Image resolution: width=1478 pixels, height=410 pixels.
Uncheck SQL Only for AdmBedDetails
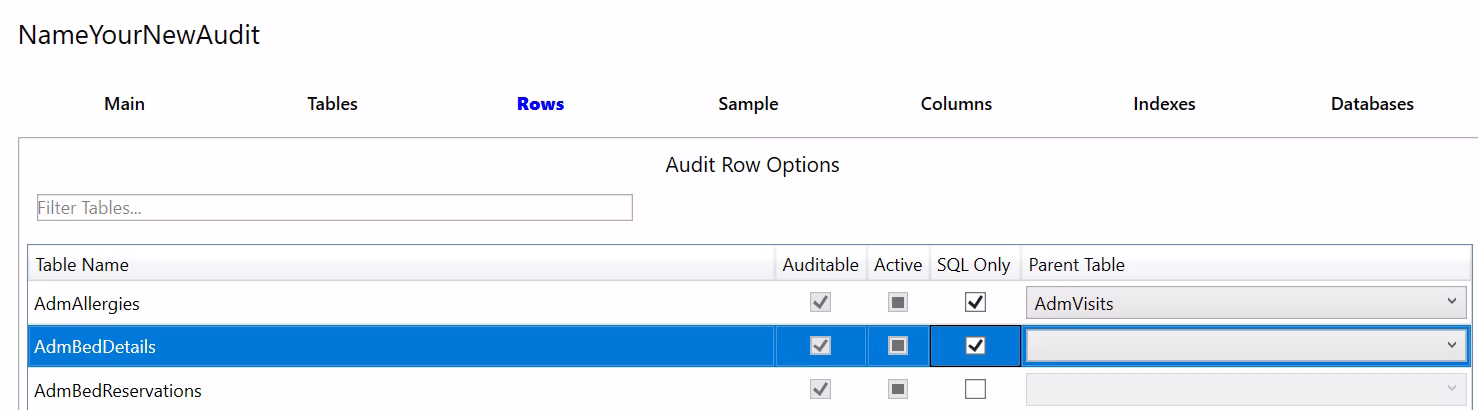pyautogui.click(x=975, y=346)
